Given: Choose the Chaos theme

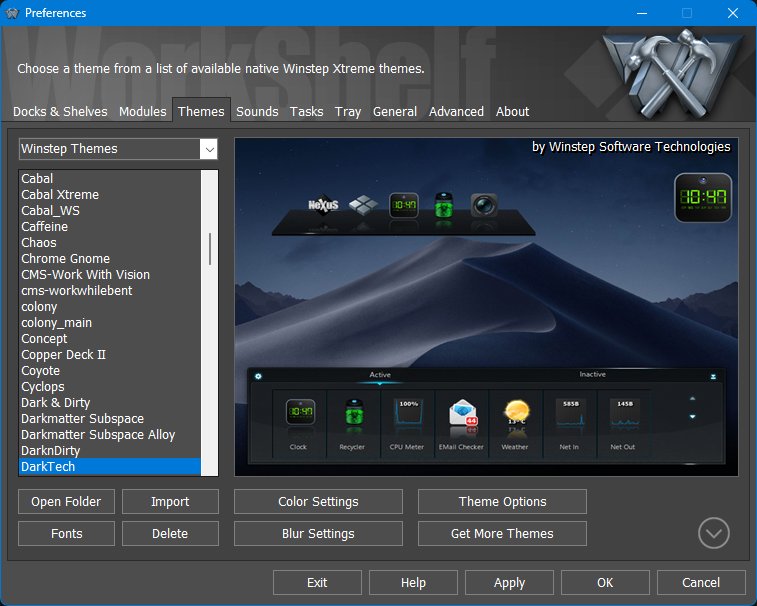Looking at the screenshot, I should 110,242.
